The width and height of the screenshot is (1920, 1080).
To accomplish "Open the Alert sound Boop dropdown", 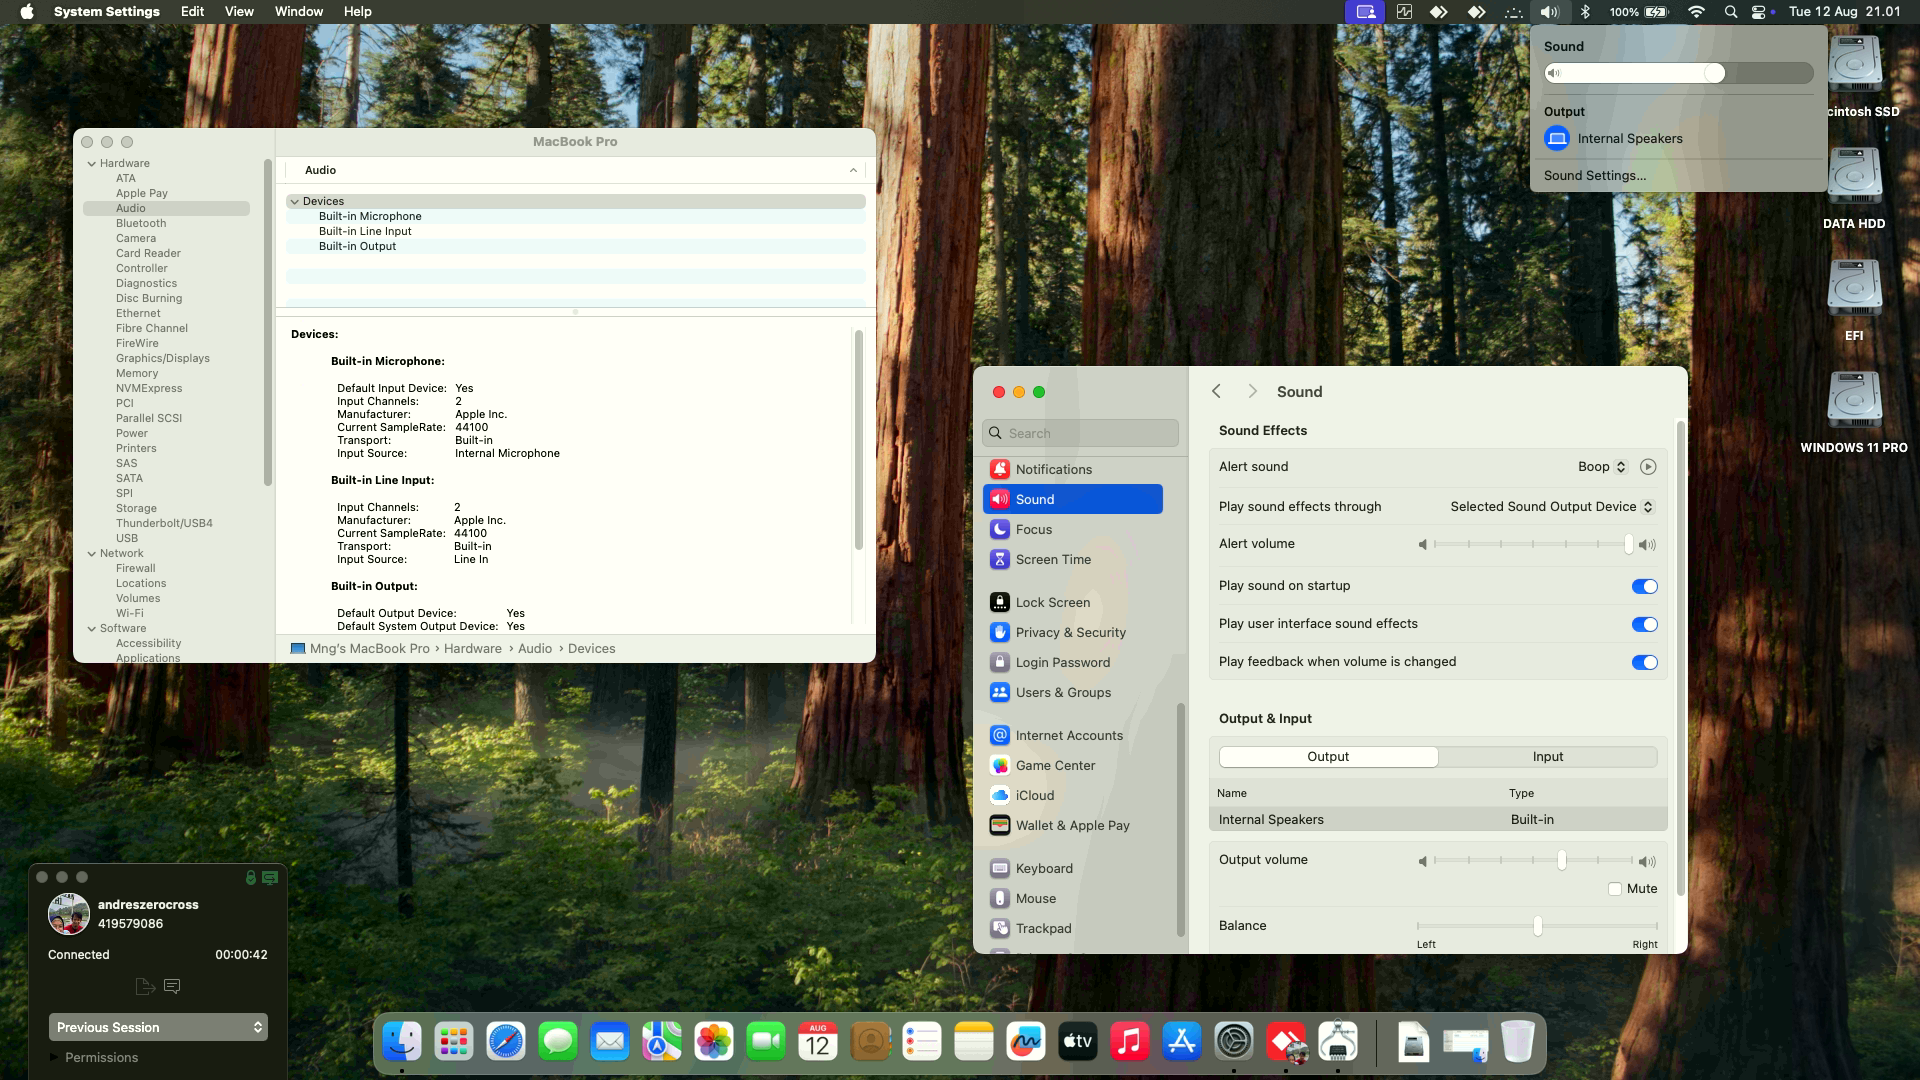I will 1603,467.
